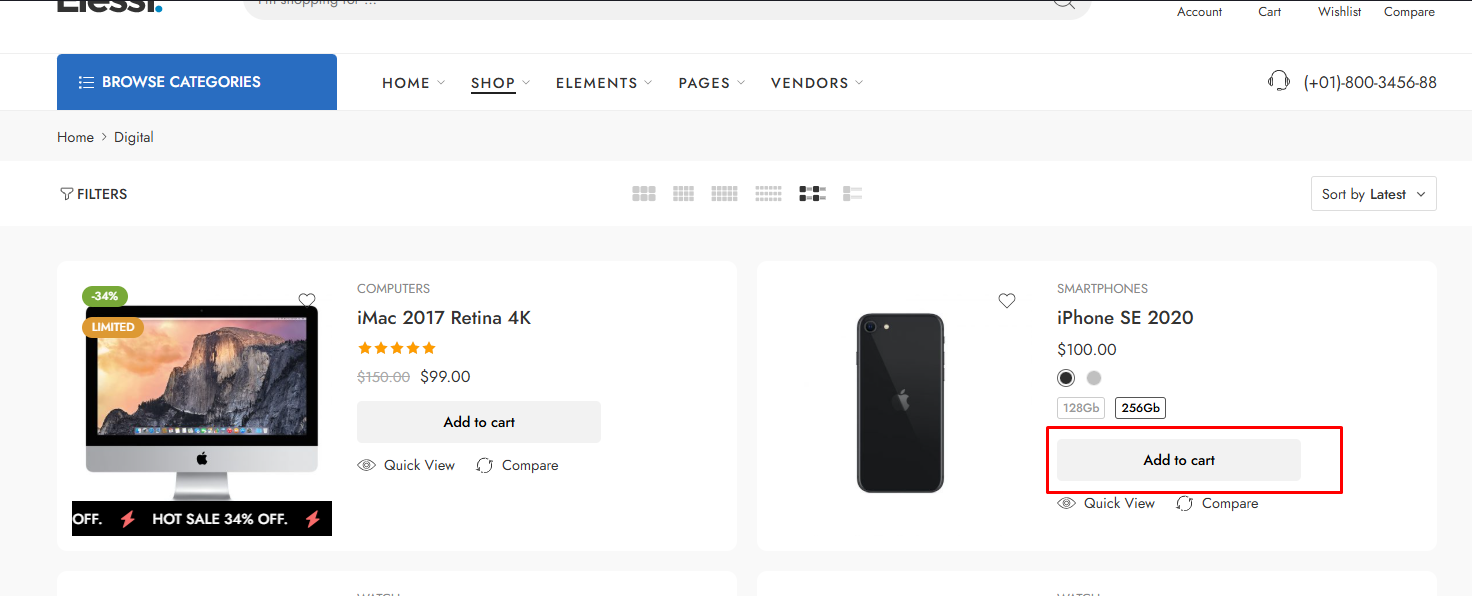The image size is (1472, 596).
Task: Select the 128Gb storage option
Action: pyautogui.click(x=1081, y=408)
